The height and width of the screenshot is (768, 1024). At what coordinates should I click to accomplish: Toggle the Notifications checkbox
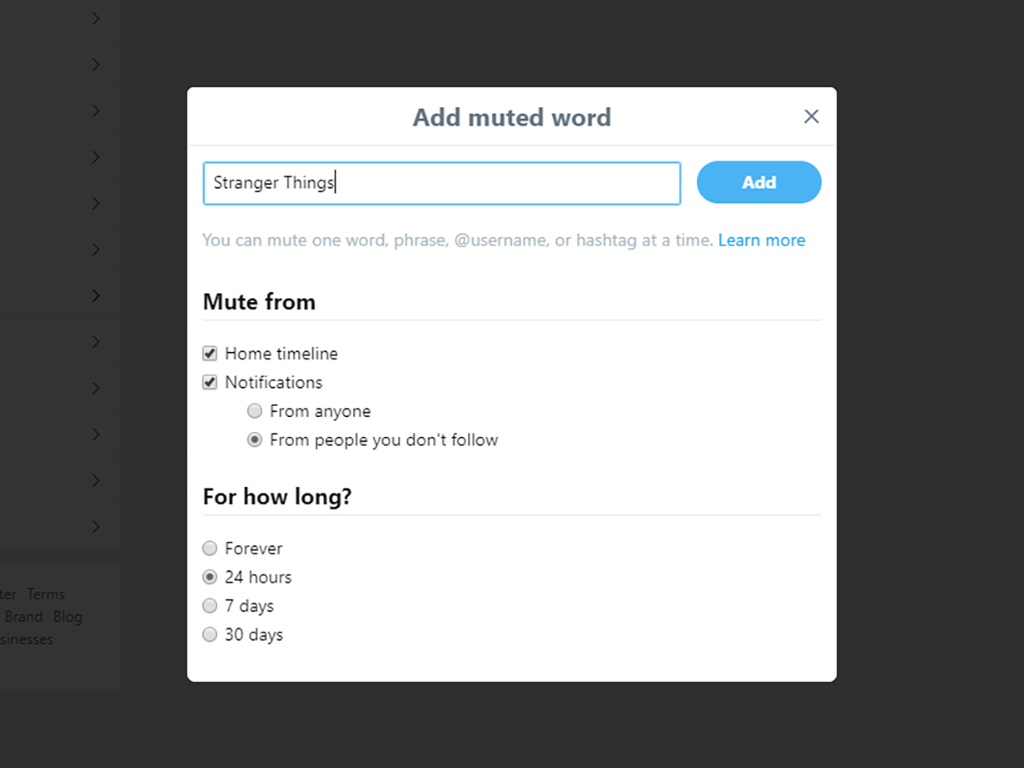tap(210, 382)
